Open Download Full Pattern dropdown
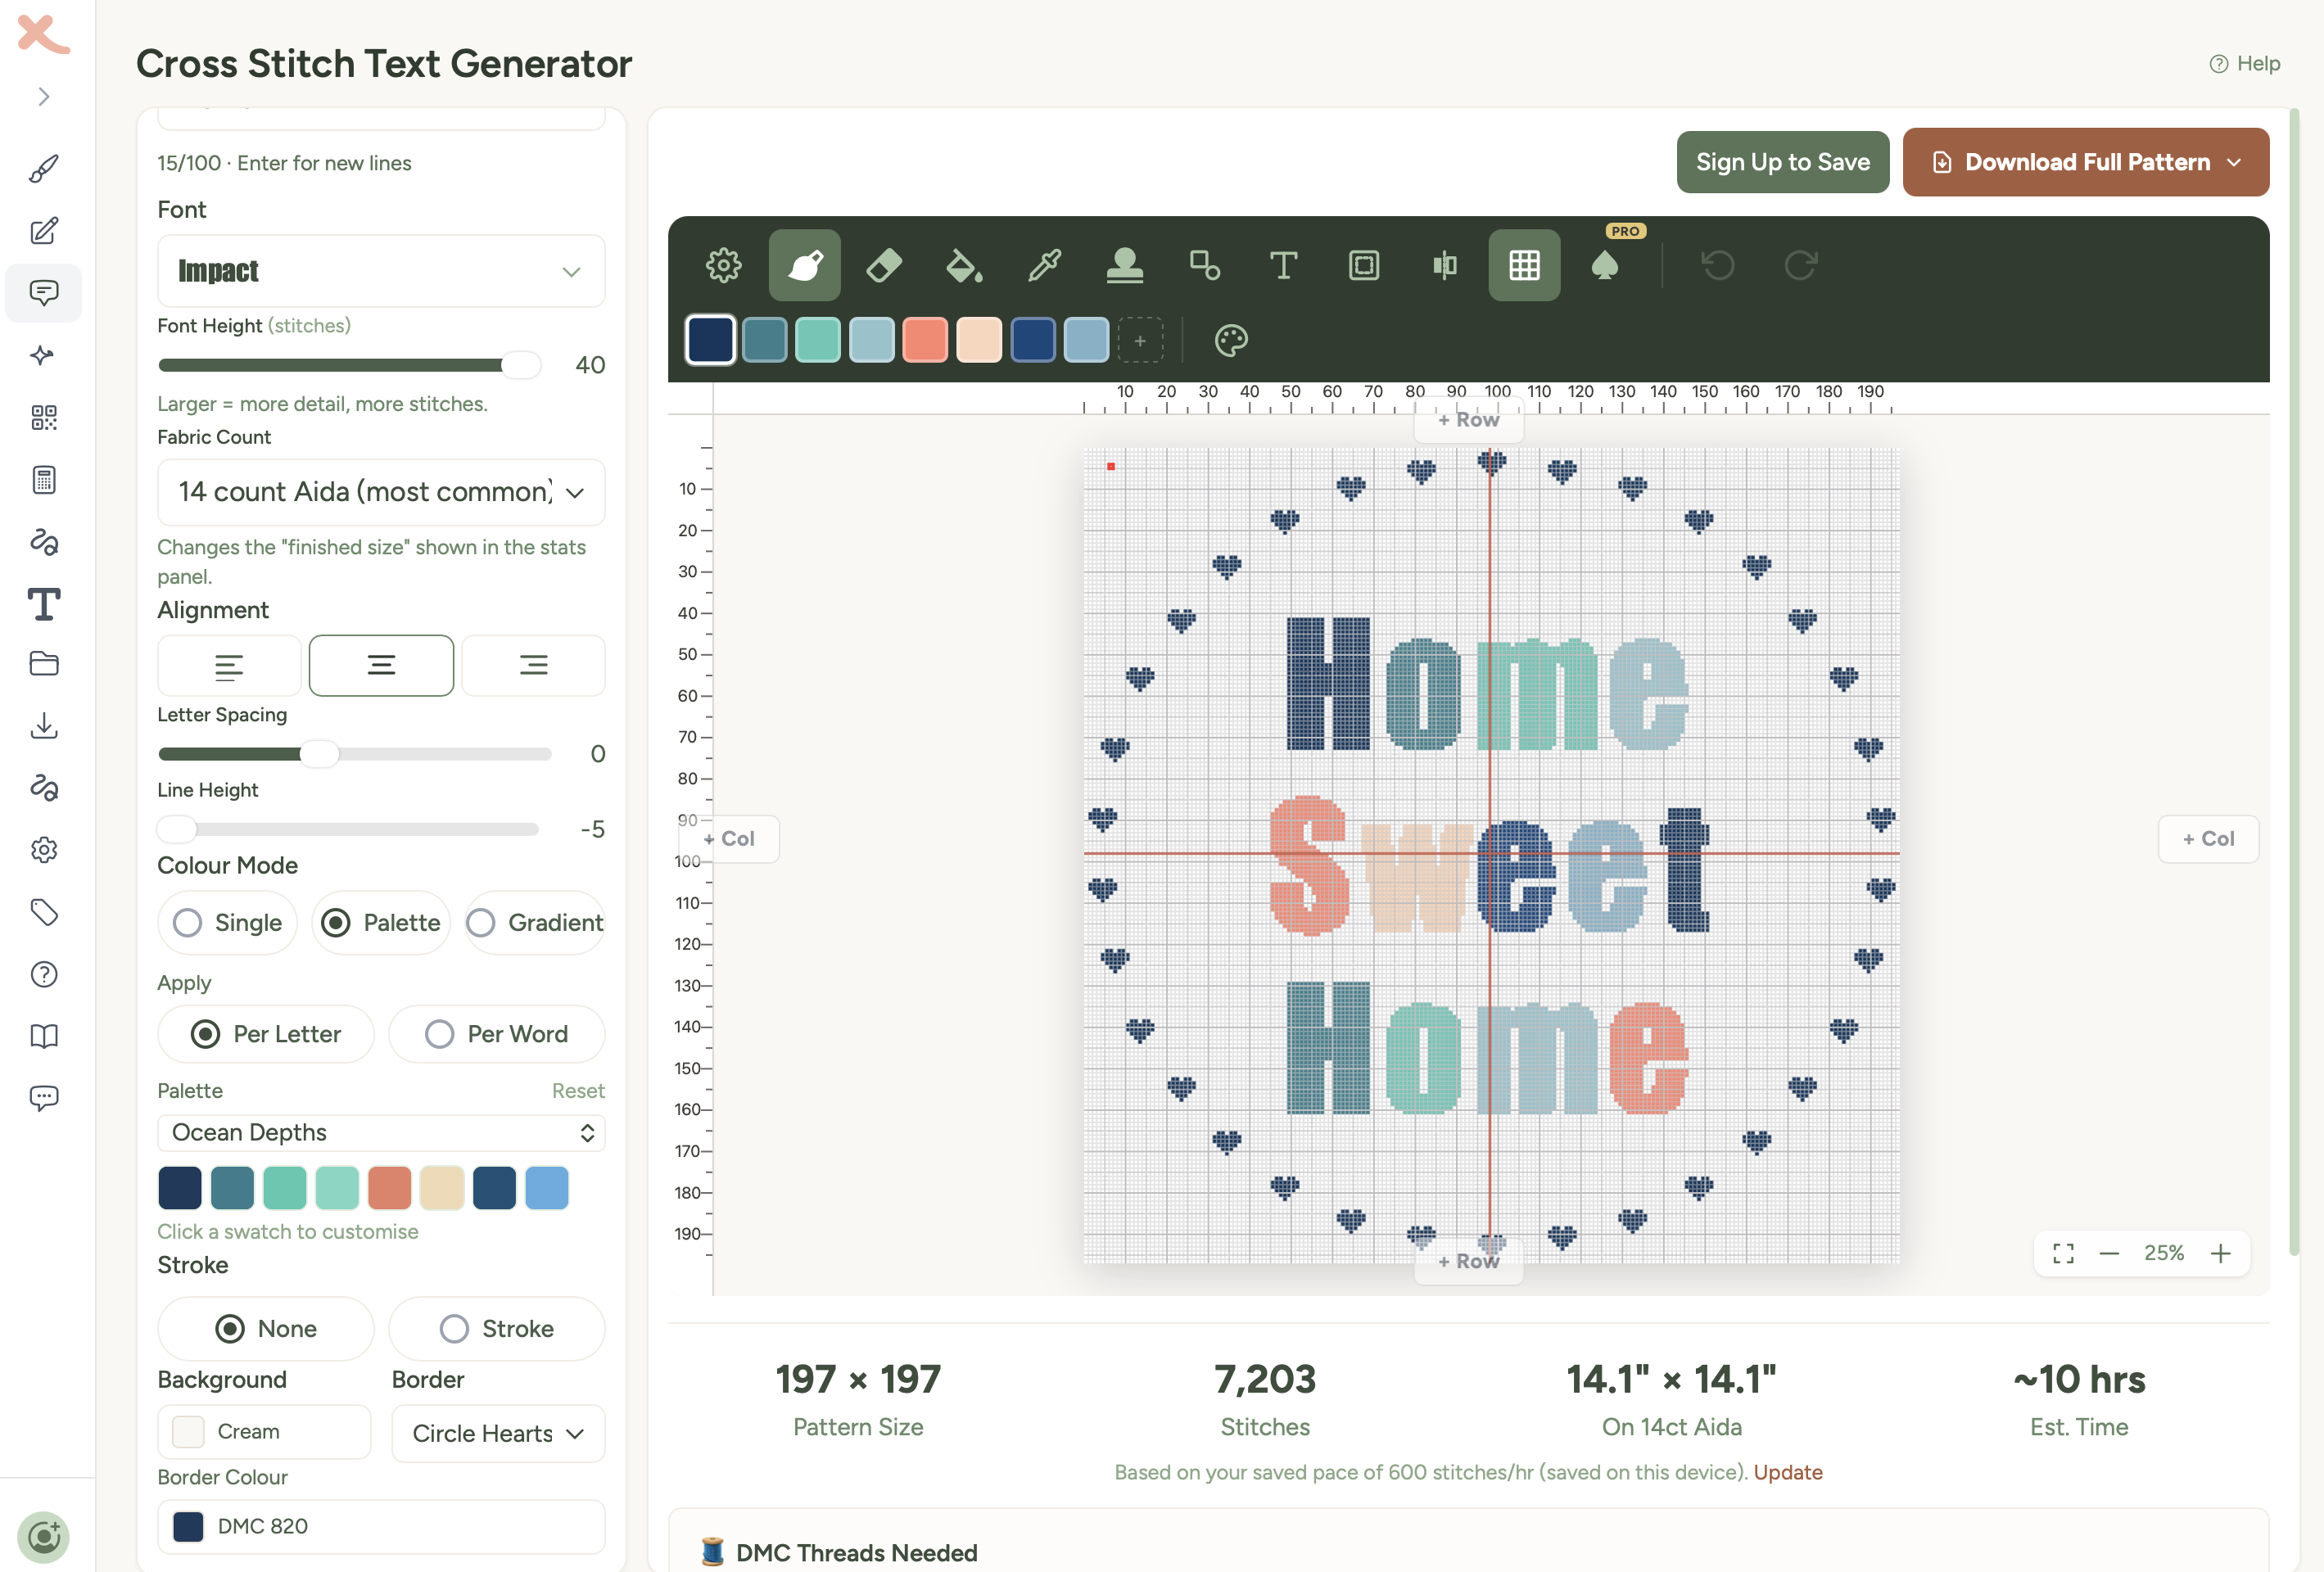2324x1572 pixels. [2085, 162]
